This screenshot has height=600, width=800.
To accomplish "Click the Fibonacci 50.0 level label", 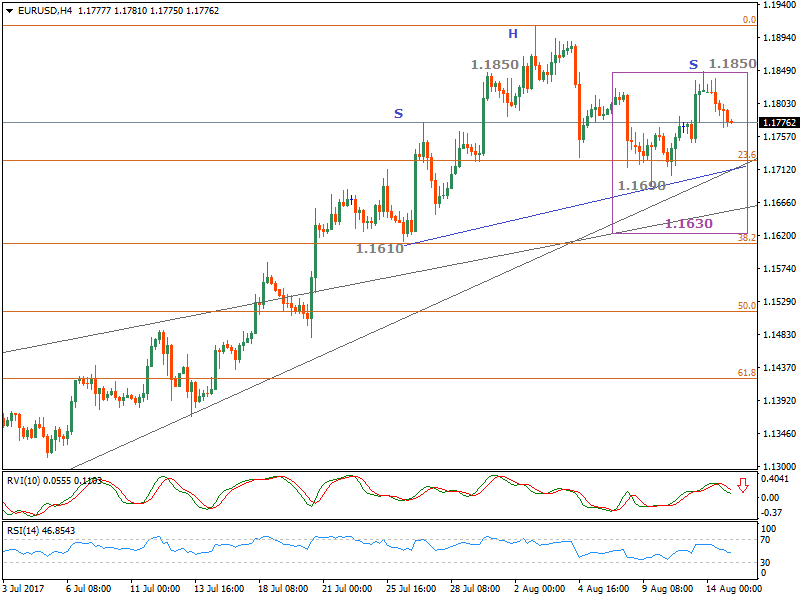I will tap(747, 306).
